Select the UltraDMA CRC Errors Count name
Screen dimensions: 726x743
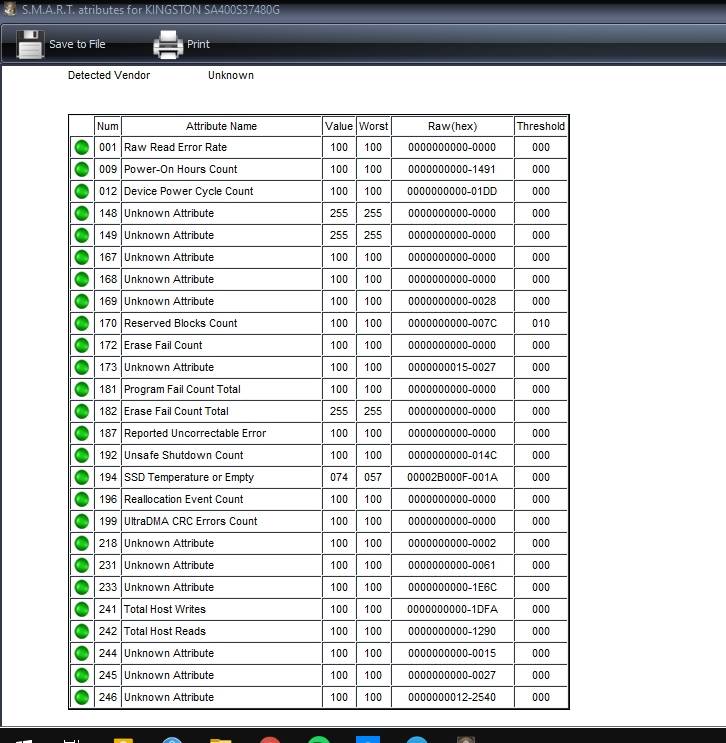191,521
